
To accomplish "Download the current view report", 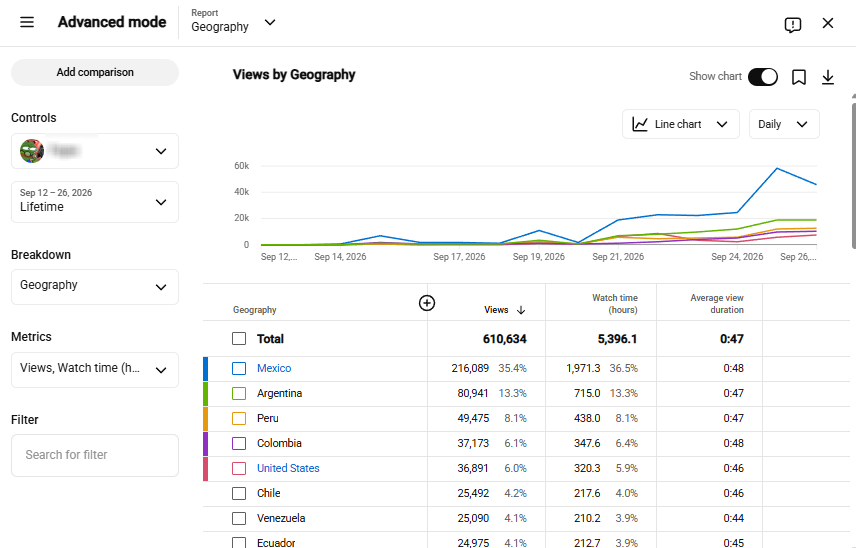I will 828,77.
